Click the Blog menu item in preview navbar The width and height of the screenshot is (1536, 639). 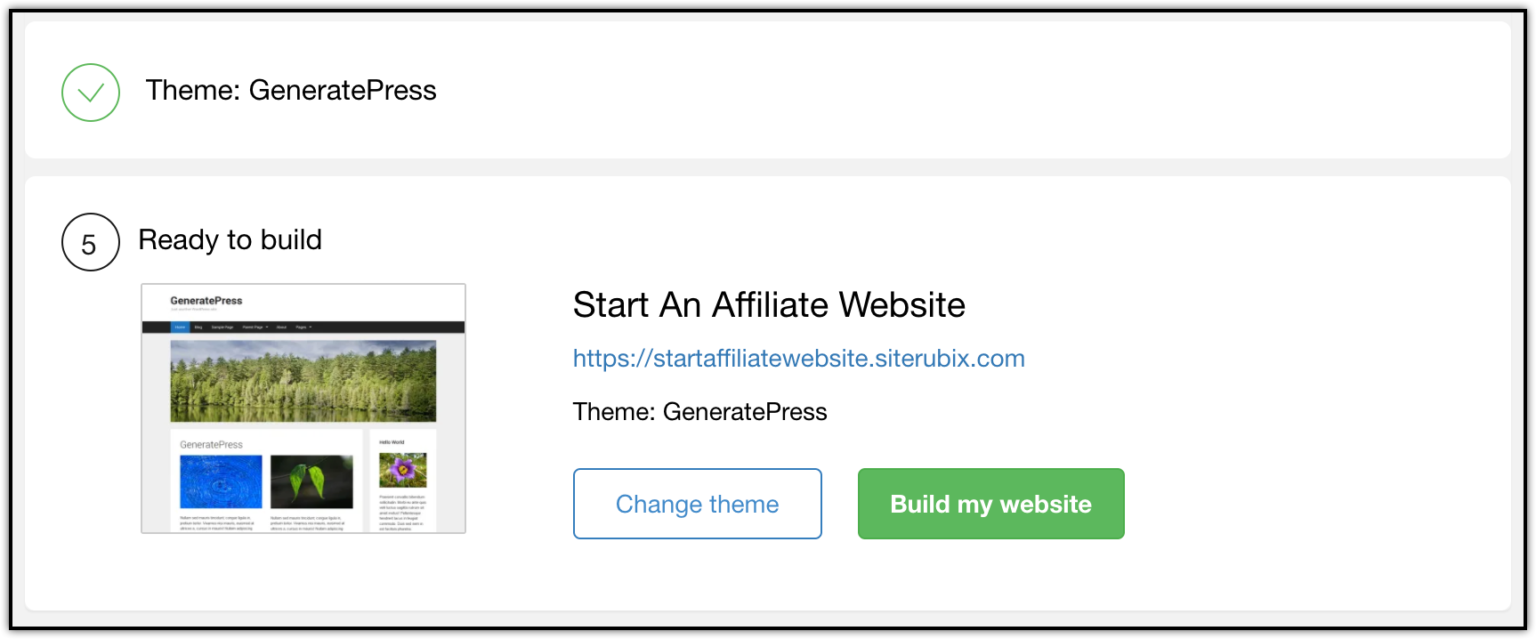click(198, 327)
